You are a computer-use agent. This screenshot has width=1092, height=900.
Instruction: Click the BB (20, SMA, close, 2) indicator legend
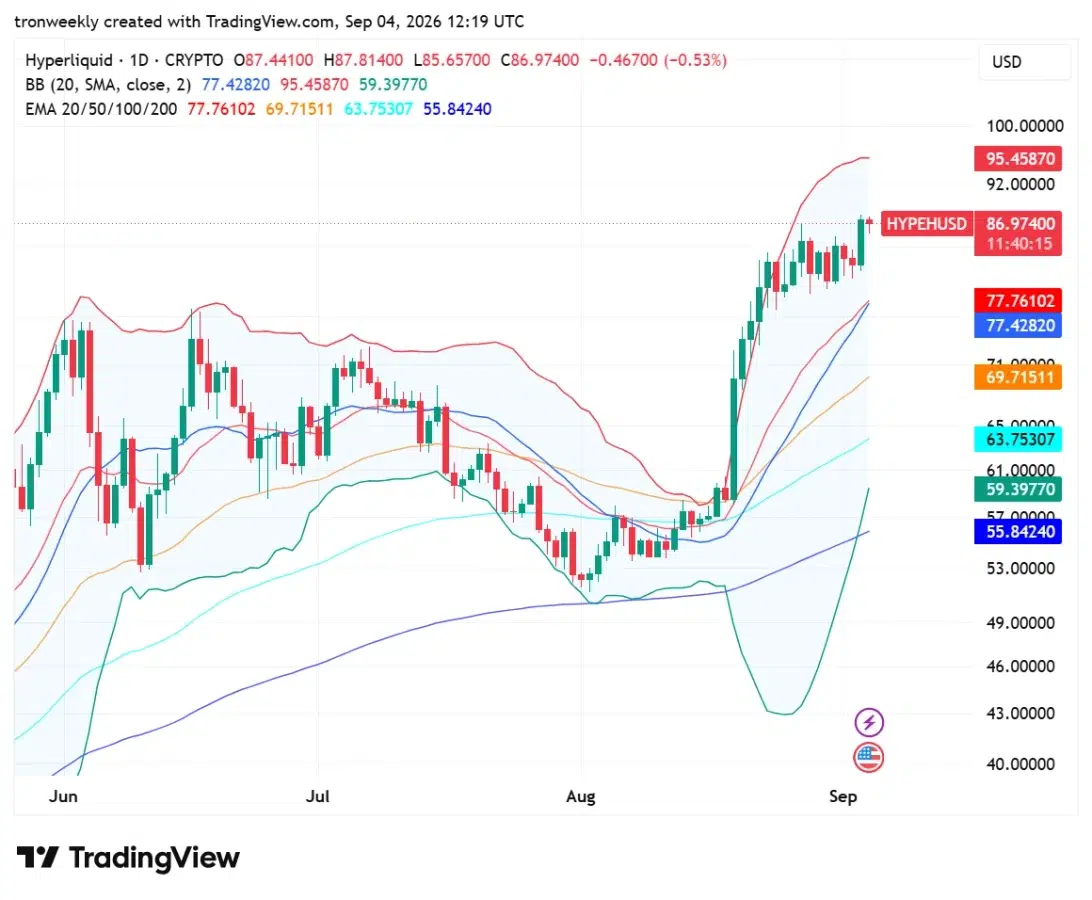(108, 85)
